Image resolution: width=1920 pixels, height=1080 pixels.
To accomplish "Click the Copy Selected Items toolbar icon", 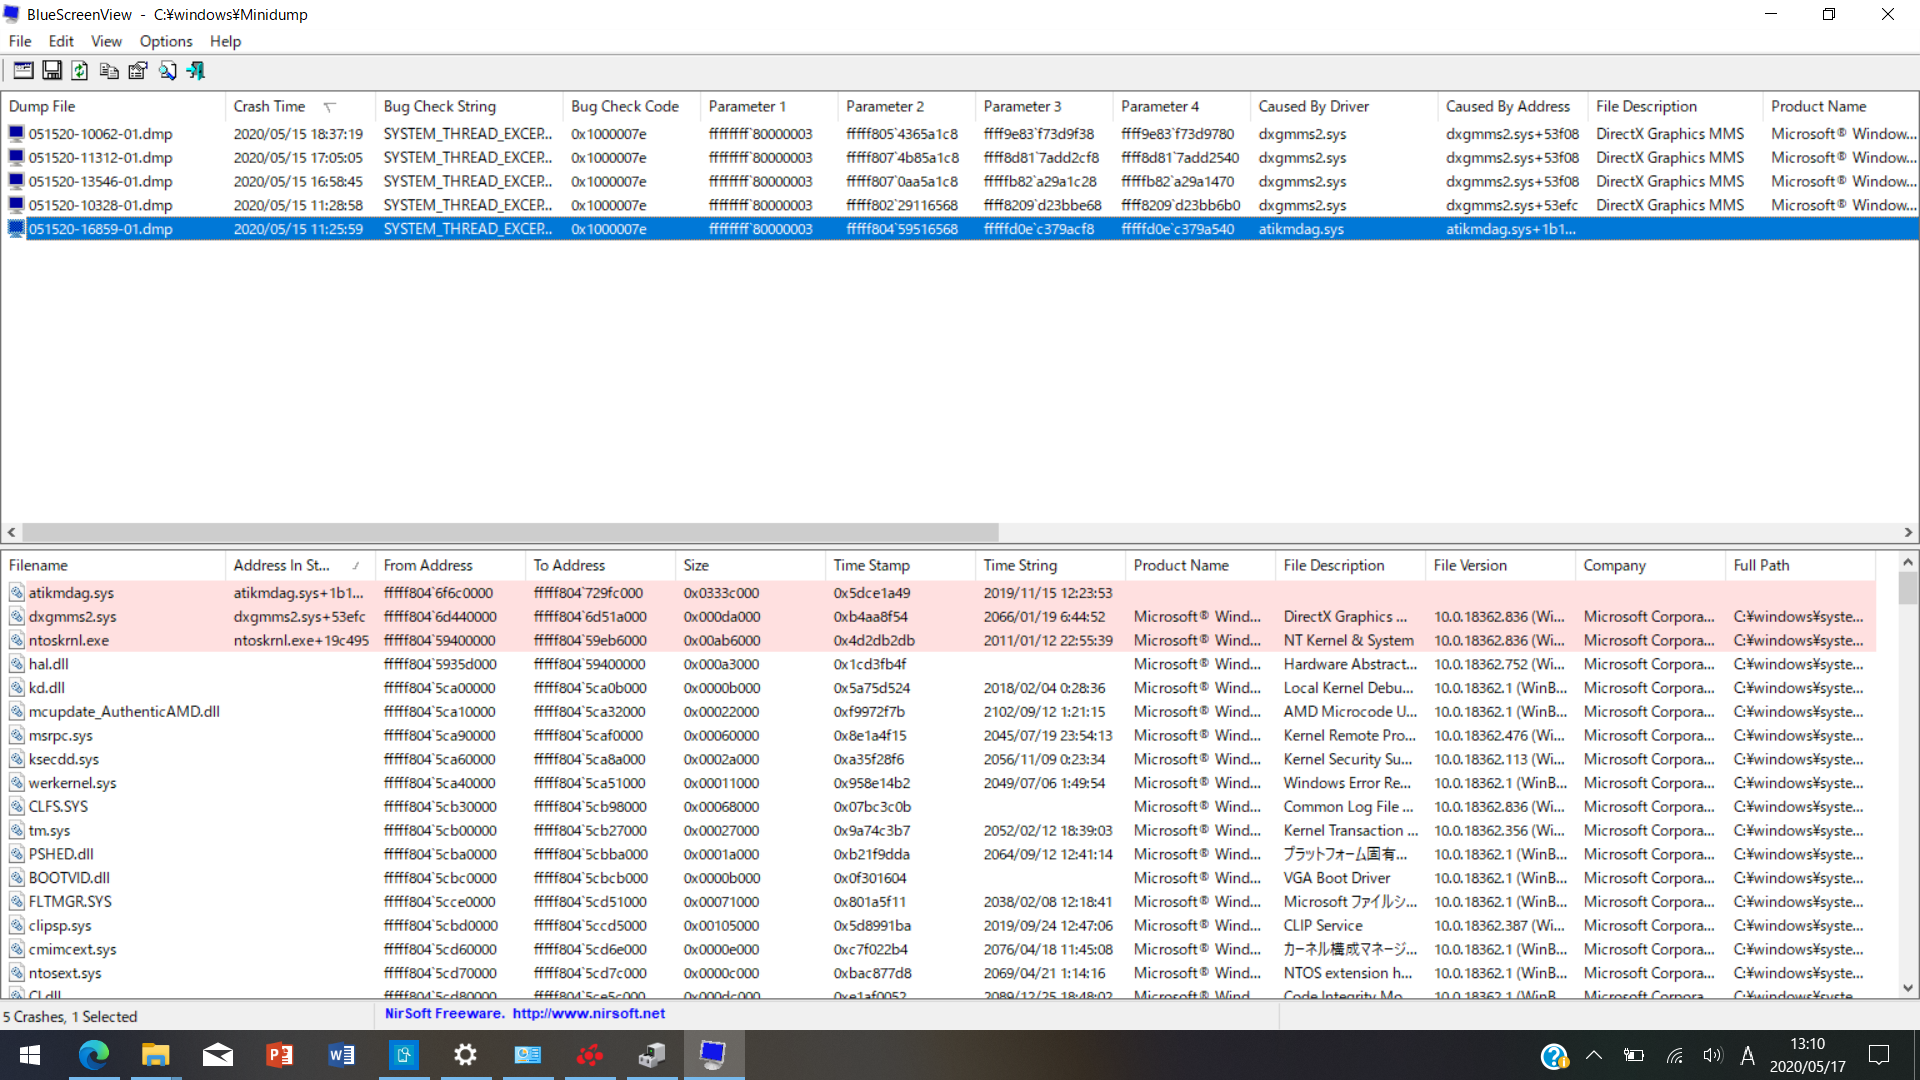I will coord(109,71).
